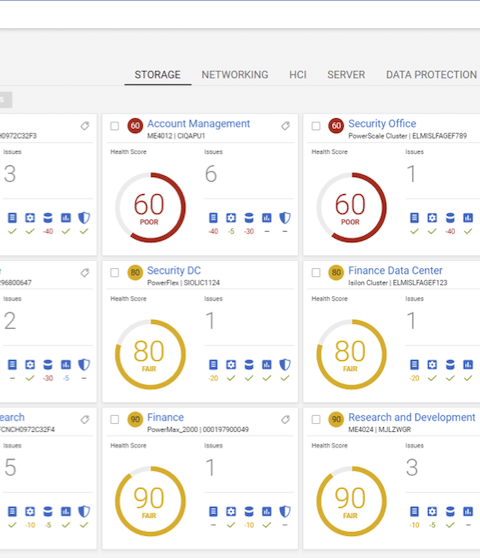This screenshot has width=480, height=558.
Task: Click Security DC components icon showing -20
Action: 213,364
